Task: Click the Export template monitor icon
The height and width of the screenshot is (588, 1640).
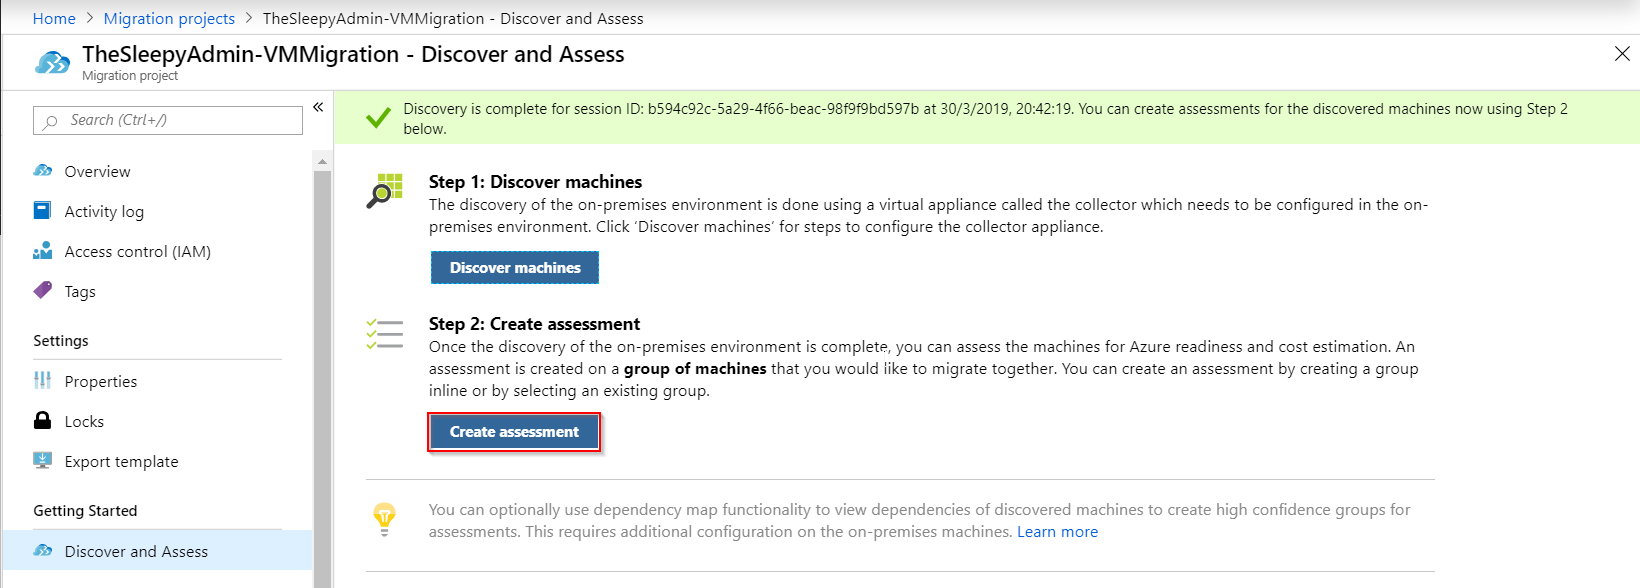Action: point(43,461)
